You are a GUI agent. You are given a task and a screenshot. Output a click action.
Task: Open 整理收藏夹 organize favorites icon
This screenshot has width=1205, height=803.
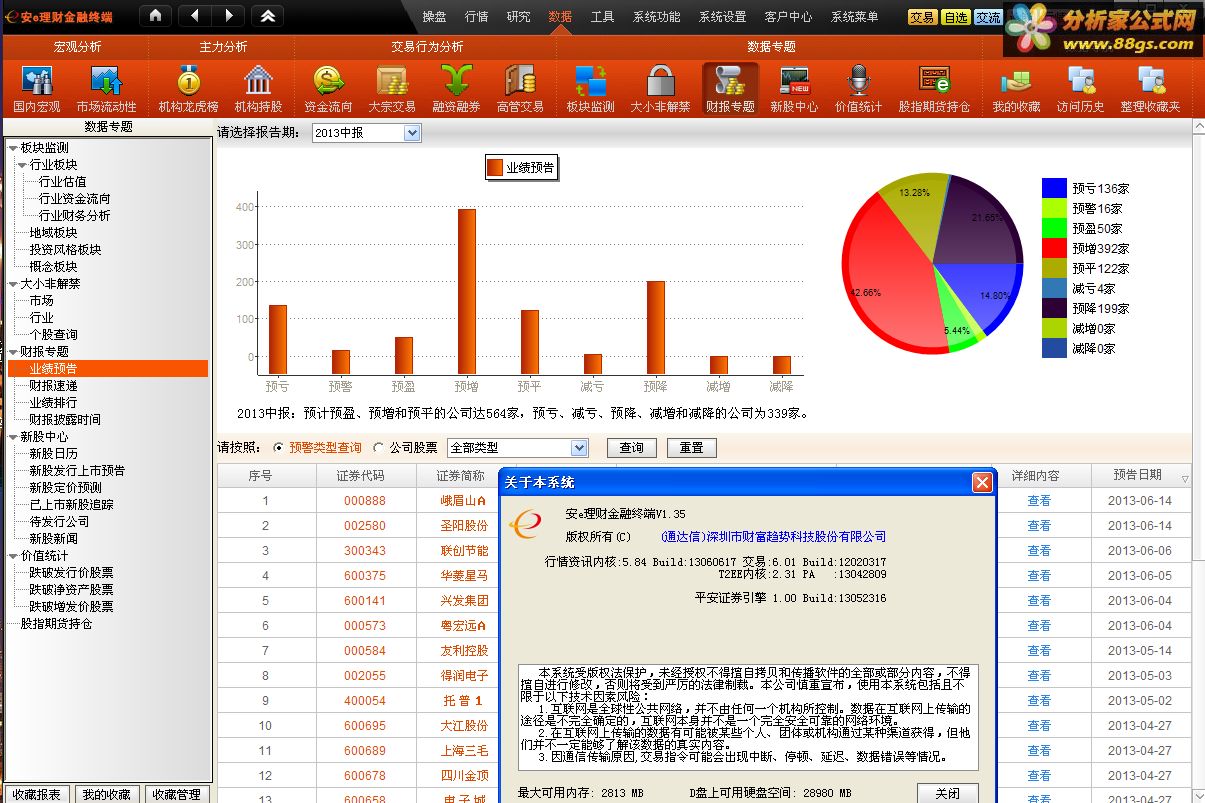click(1150, 88)
